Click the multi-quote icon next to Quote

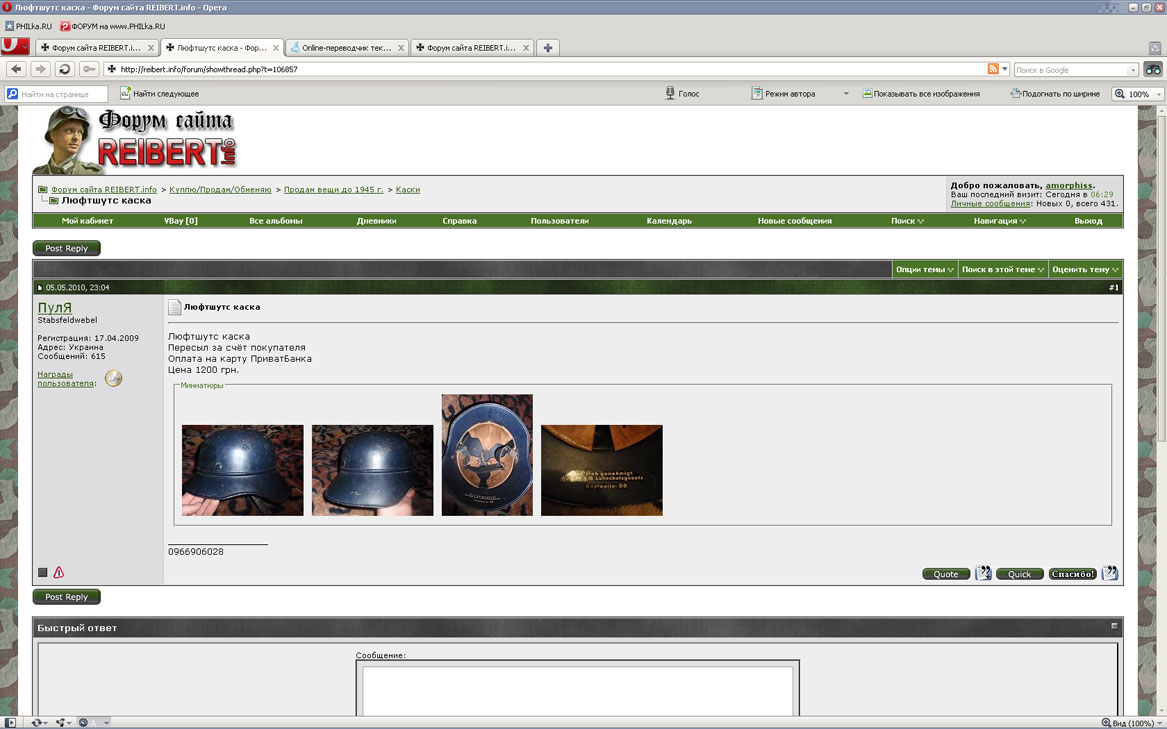[983, 574]
